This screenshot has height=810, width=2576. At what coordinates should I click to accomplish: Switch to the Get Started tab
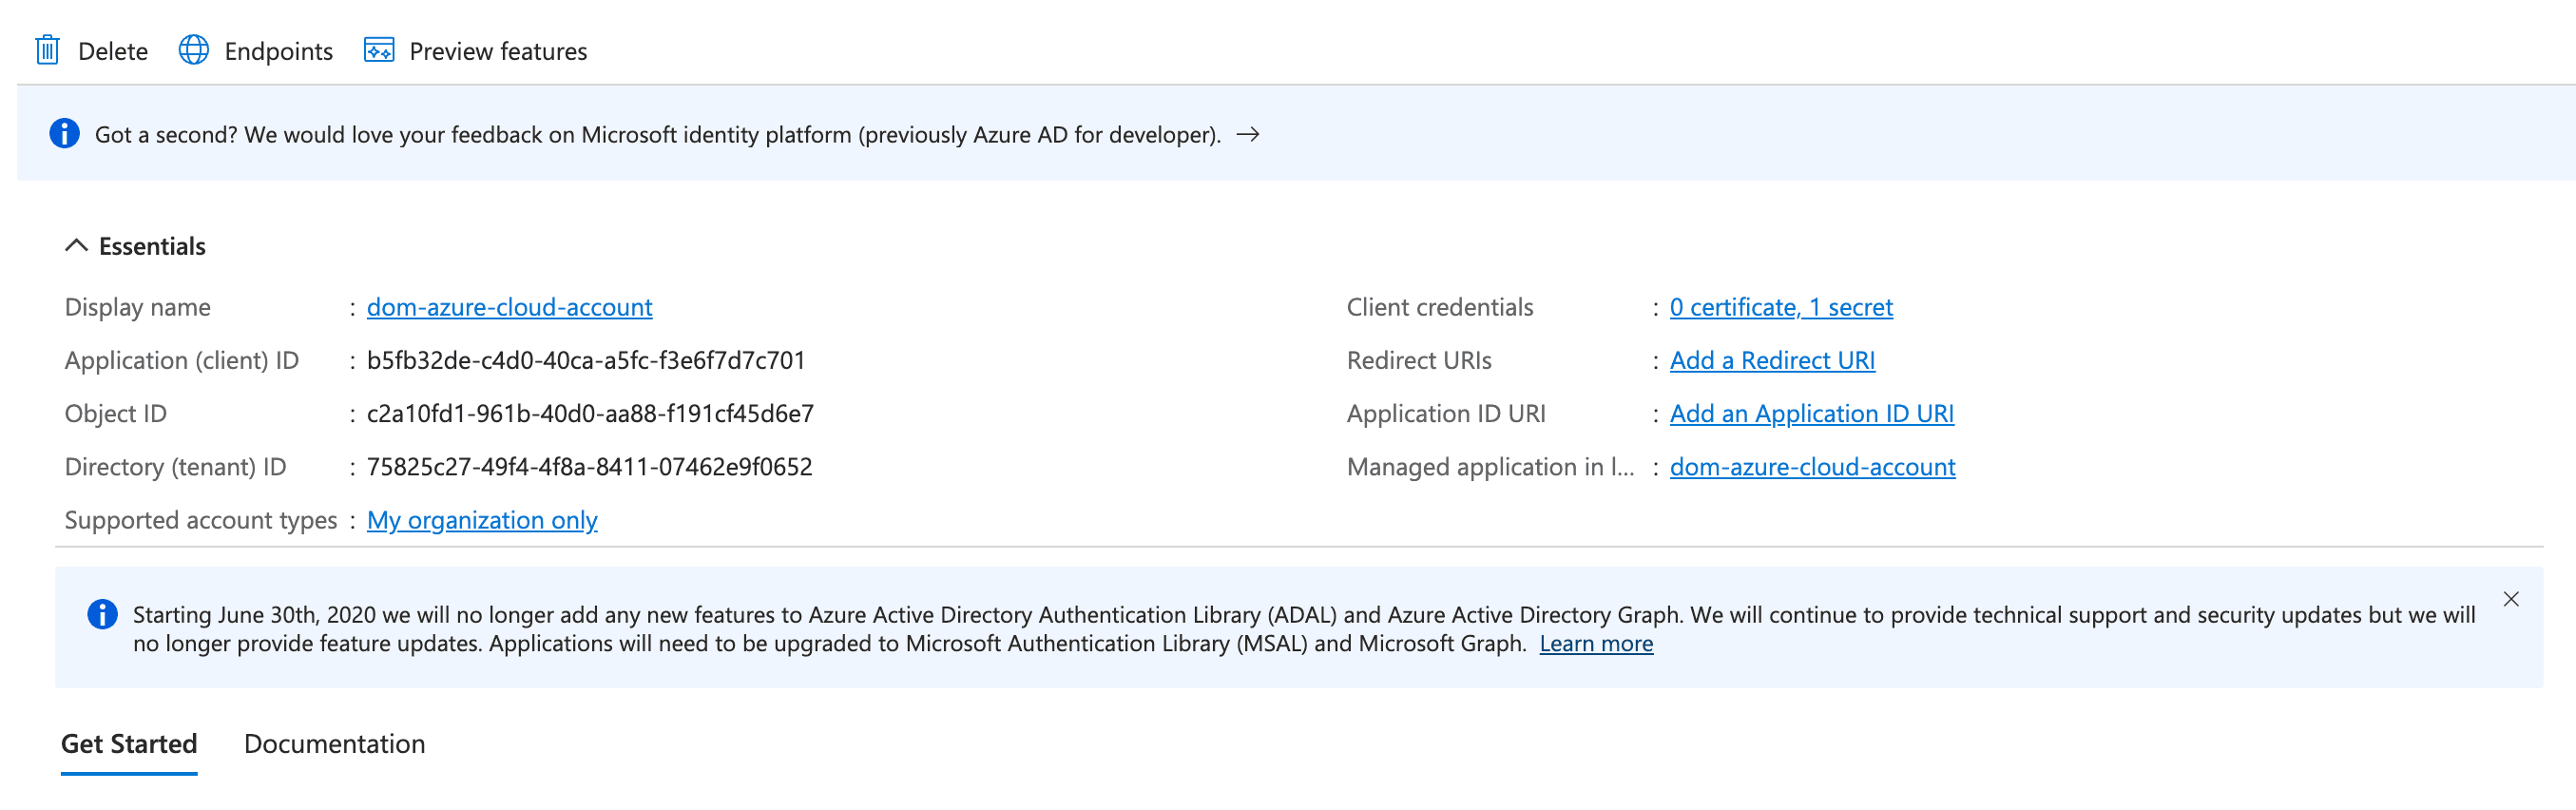pos(129,744)
